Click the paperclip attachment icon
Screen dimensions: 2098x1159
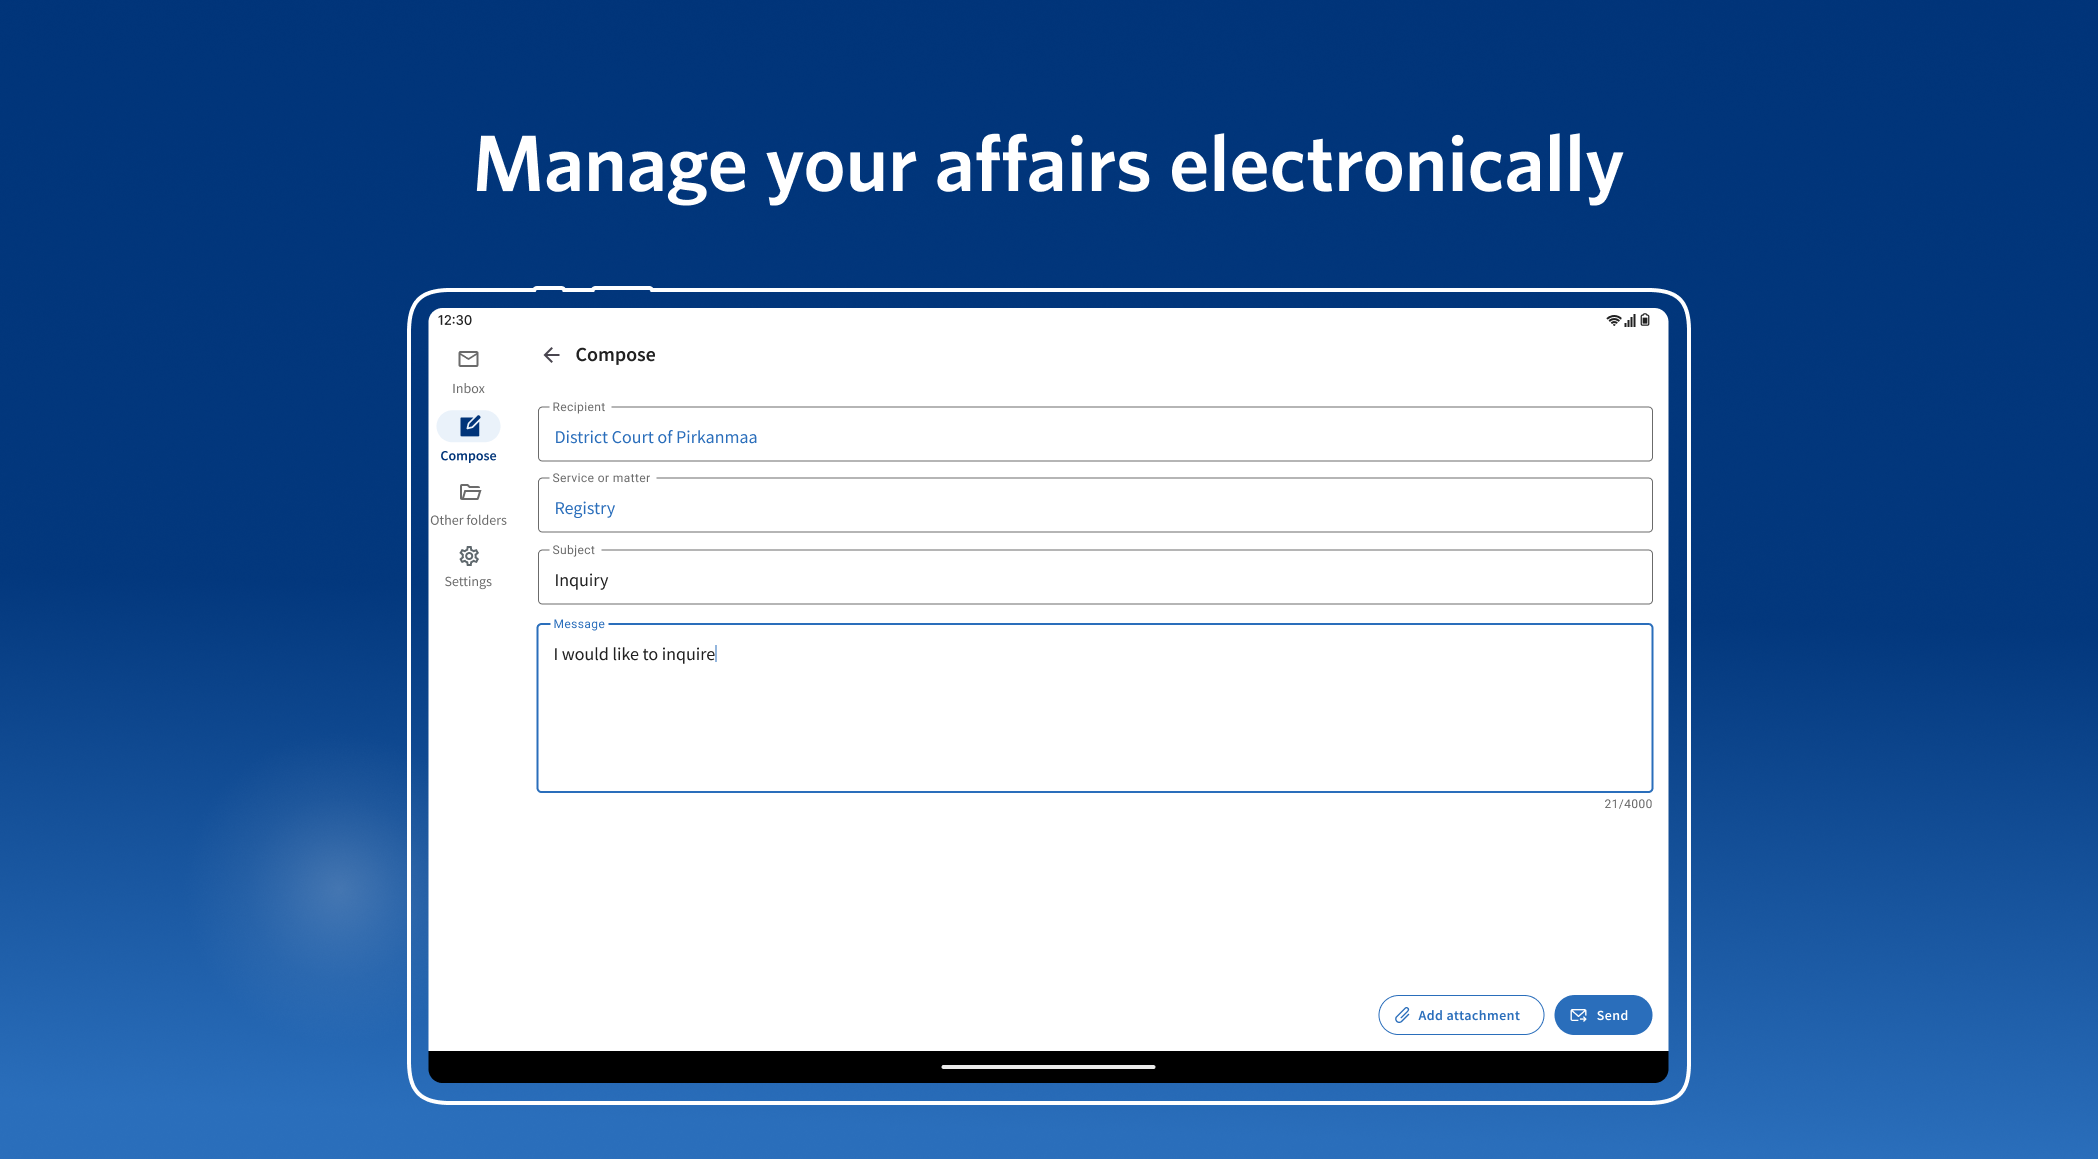point(1402,1015)
